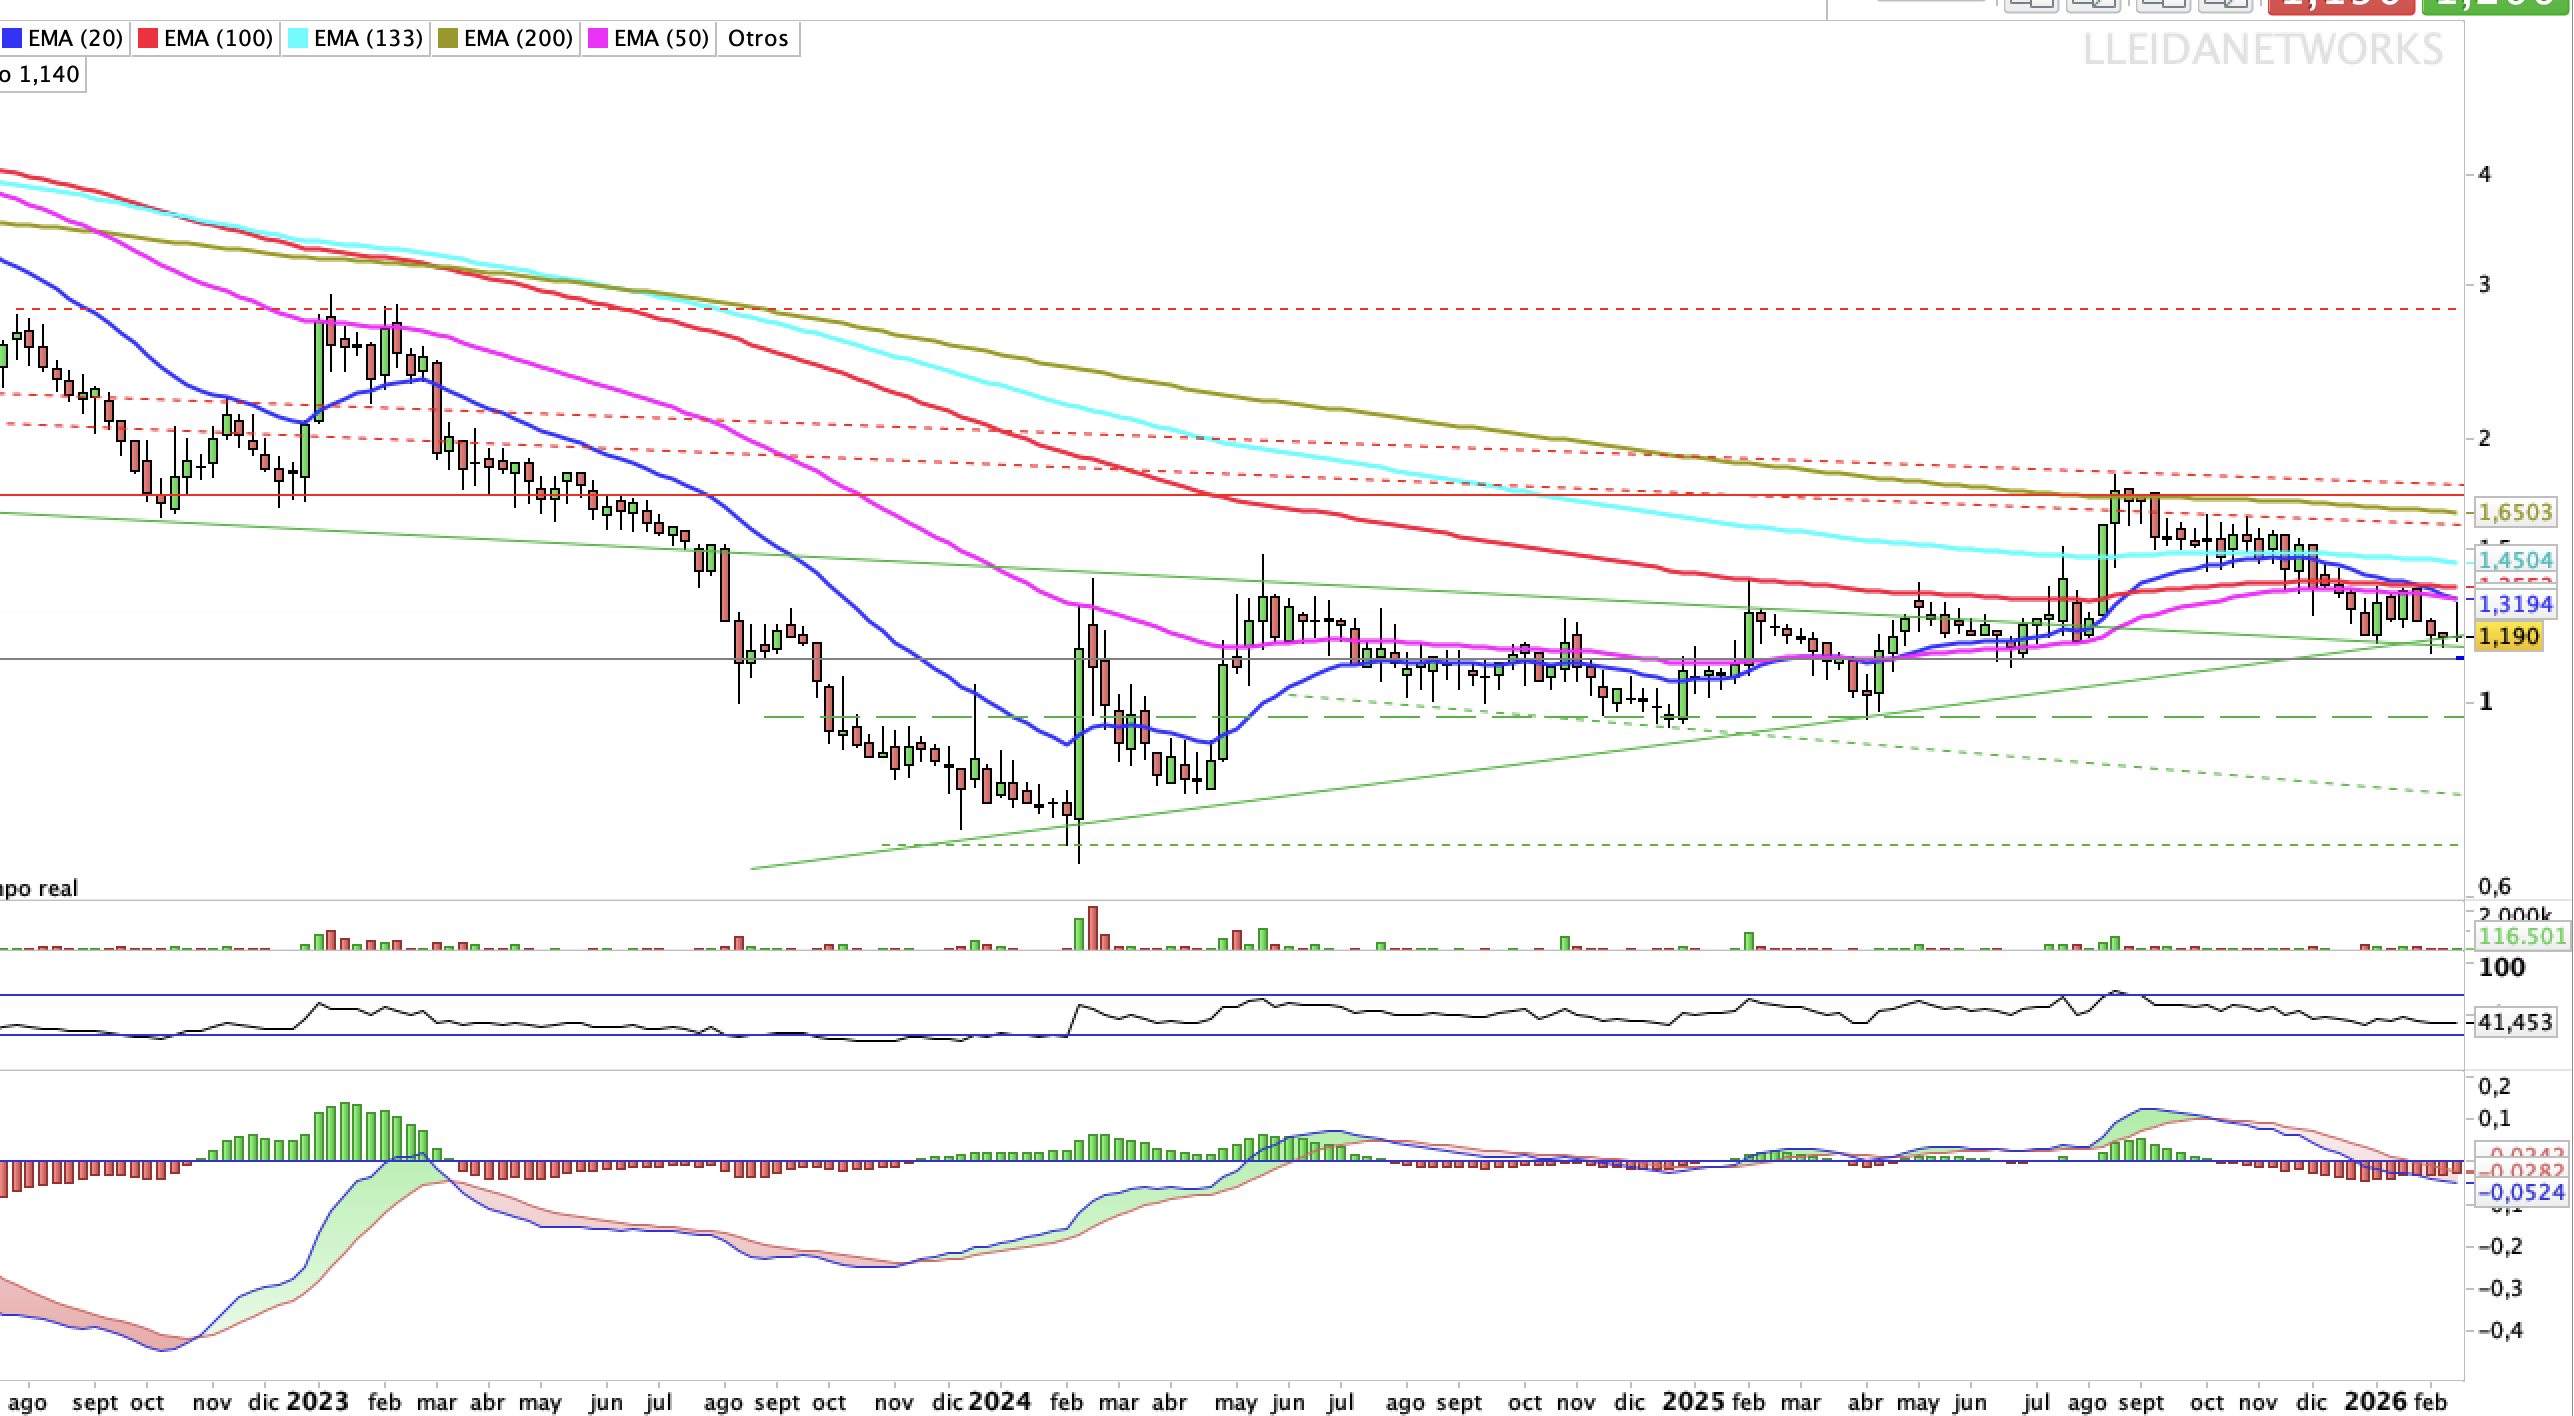Click the leftmost of four layout icons

pyautogui.click(x=2033, y=5)
